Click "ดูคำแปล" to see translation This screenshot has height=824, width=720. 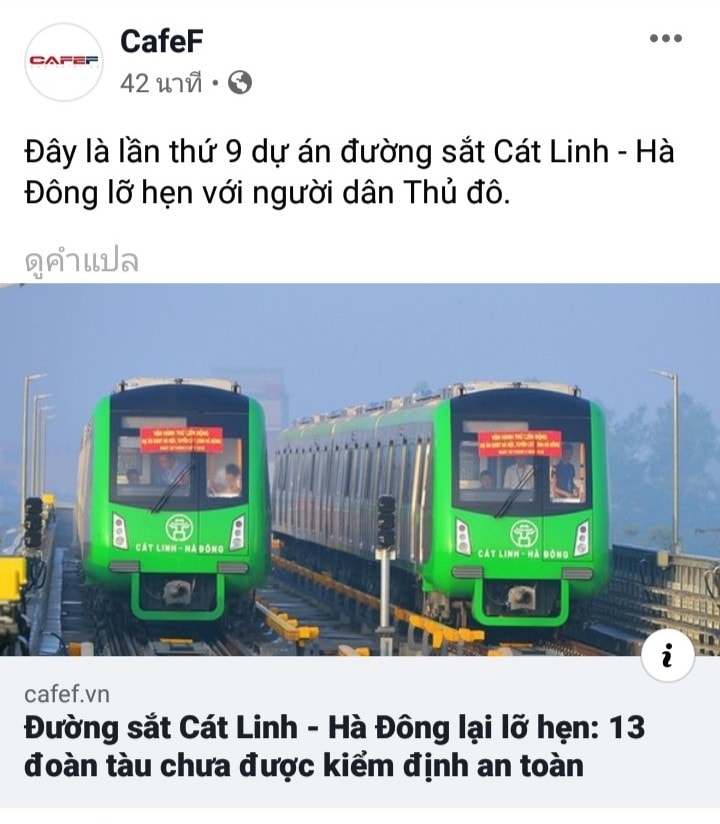click(x=81, y=260)
